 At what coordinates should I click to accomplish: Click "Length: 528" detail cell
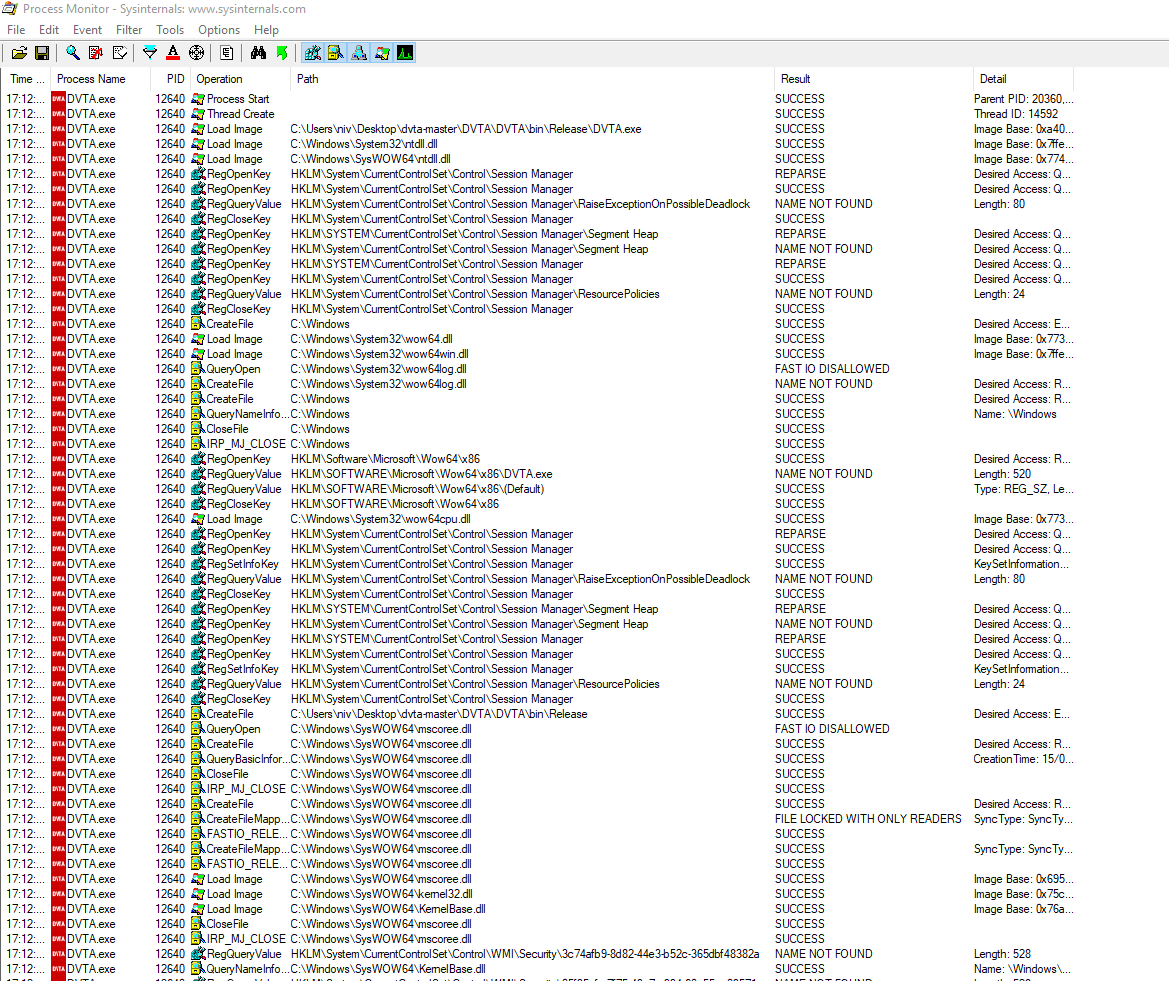1002,954
